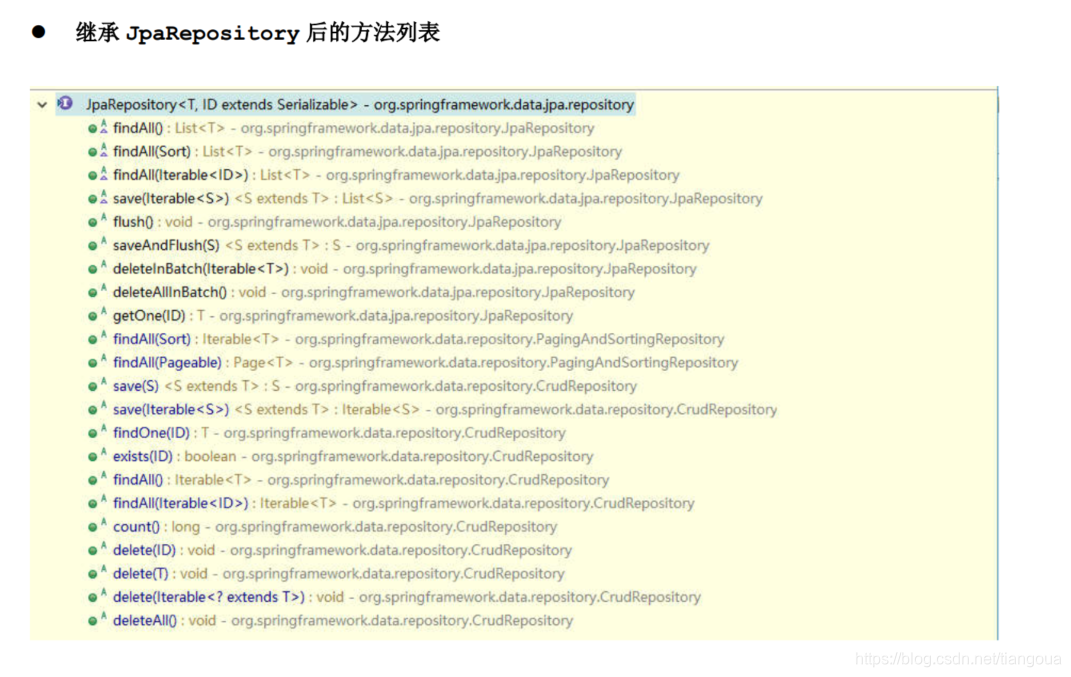Click method icon beside flush()
The width and height of the screenshot is (1071, 677).
97,221
